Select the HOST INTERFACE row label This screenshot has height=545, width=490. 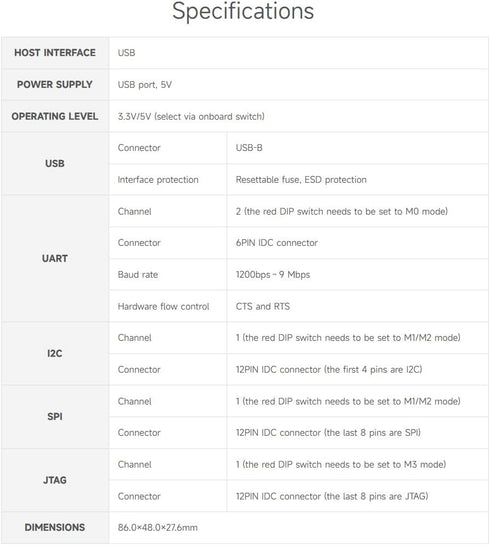pos(55,53)
